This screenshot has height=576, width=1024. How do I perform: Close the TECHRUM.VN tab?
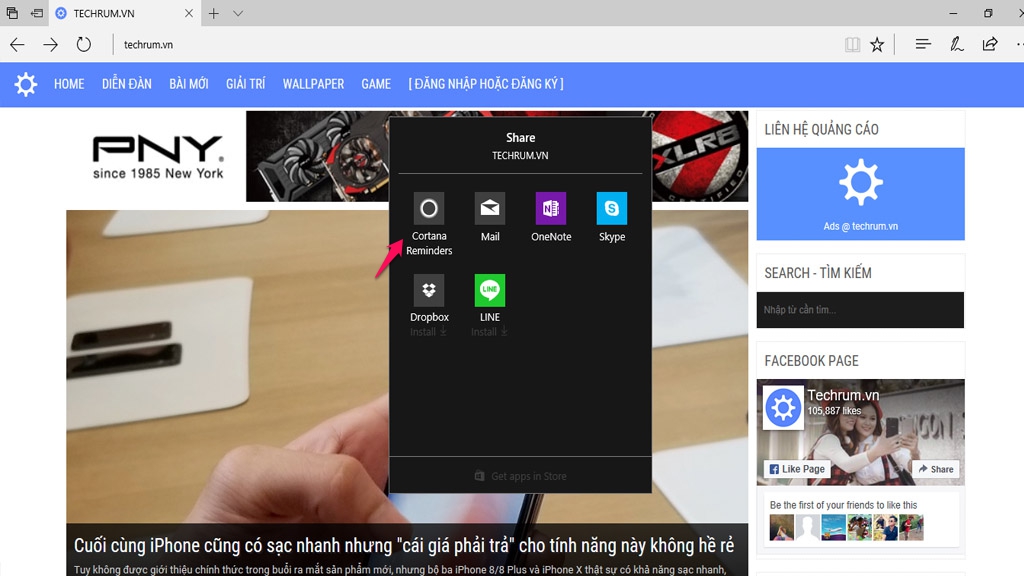[189, 13]
